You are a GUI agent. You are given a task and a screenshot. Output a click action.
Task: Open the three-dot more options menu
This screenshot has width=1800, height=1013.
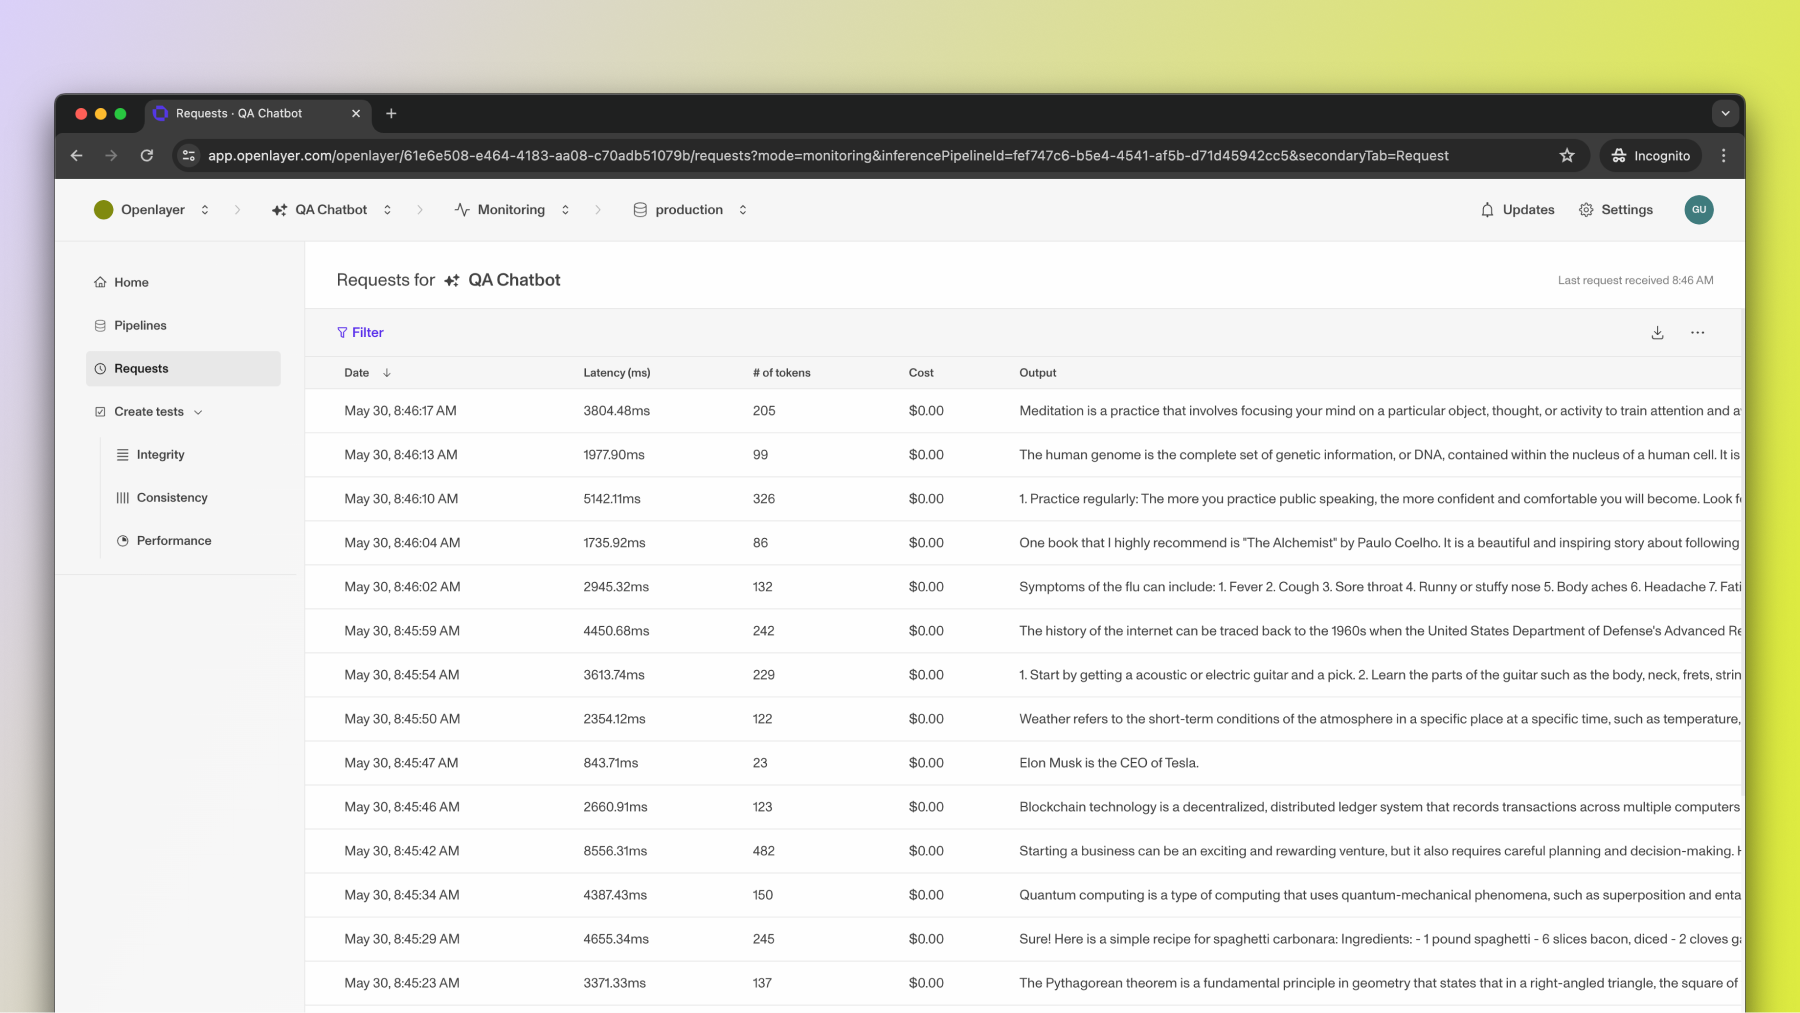[x=1697, y=333]
